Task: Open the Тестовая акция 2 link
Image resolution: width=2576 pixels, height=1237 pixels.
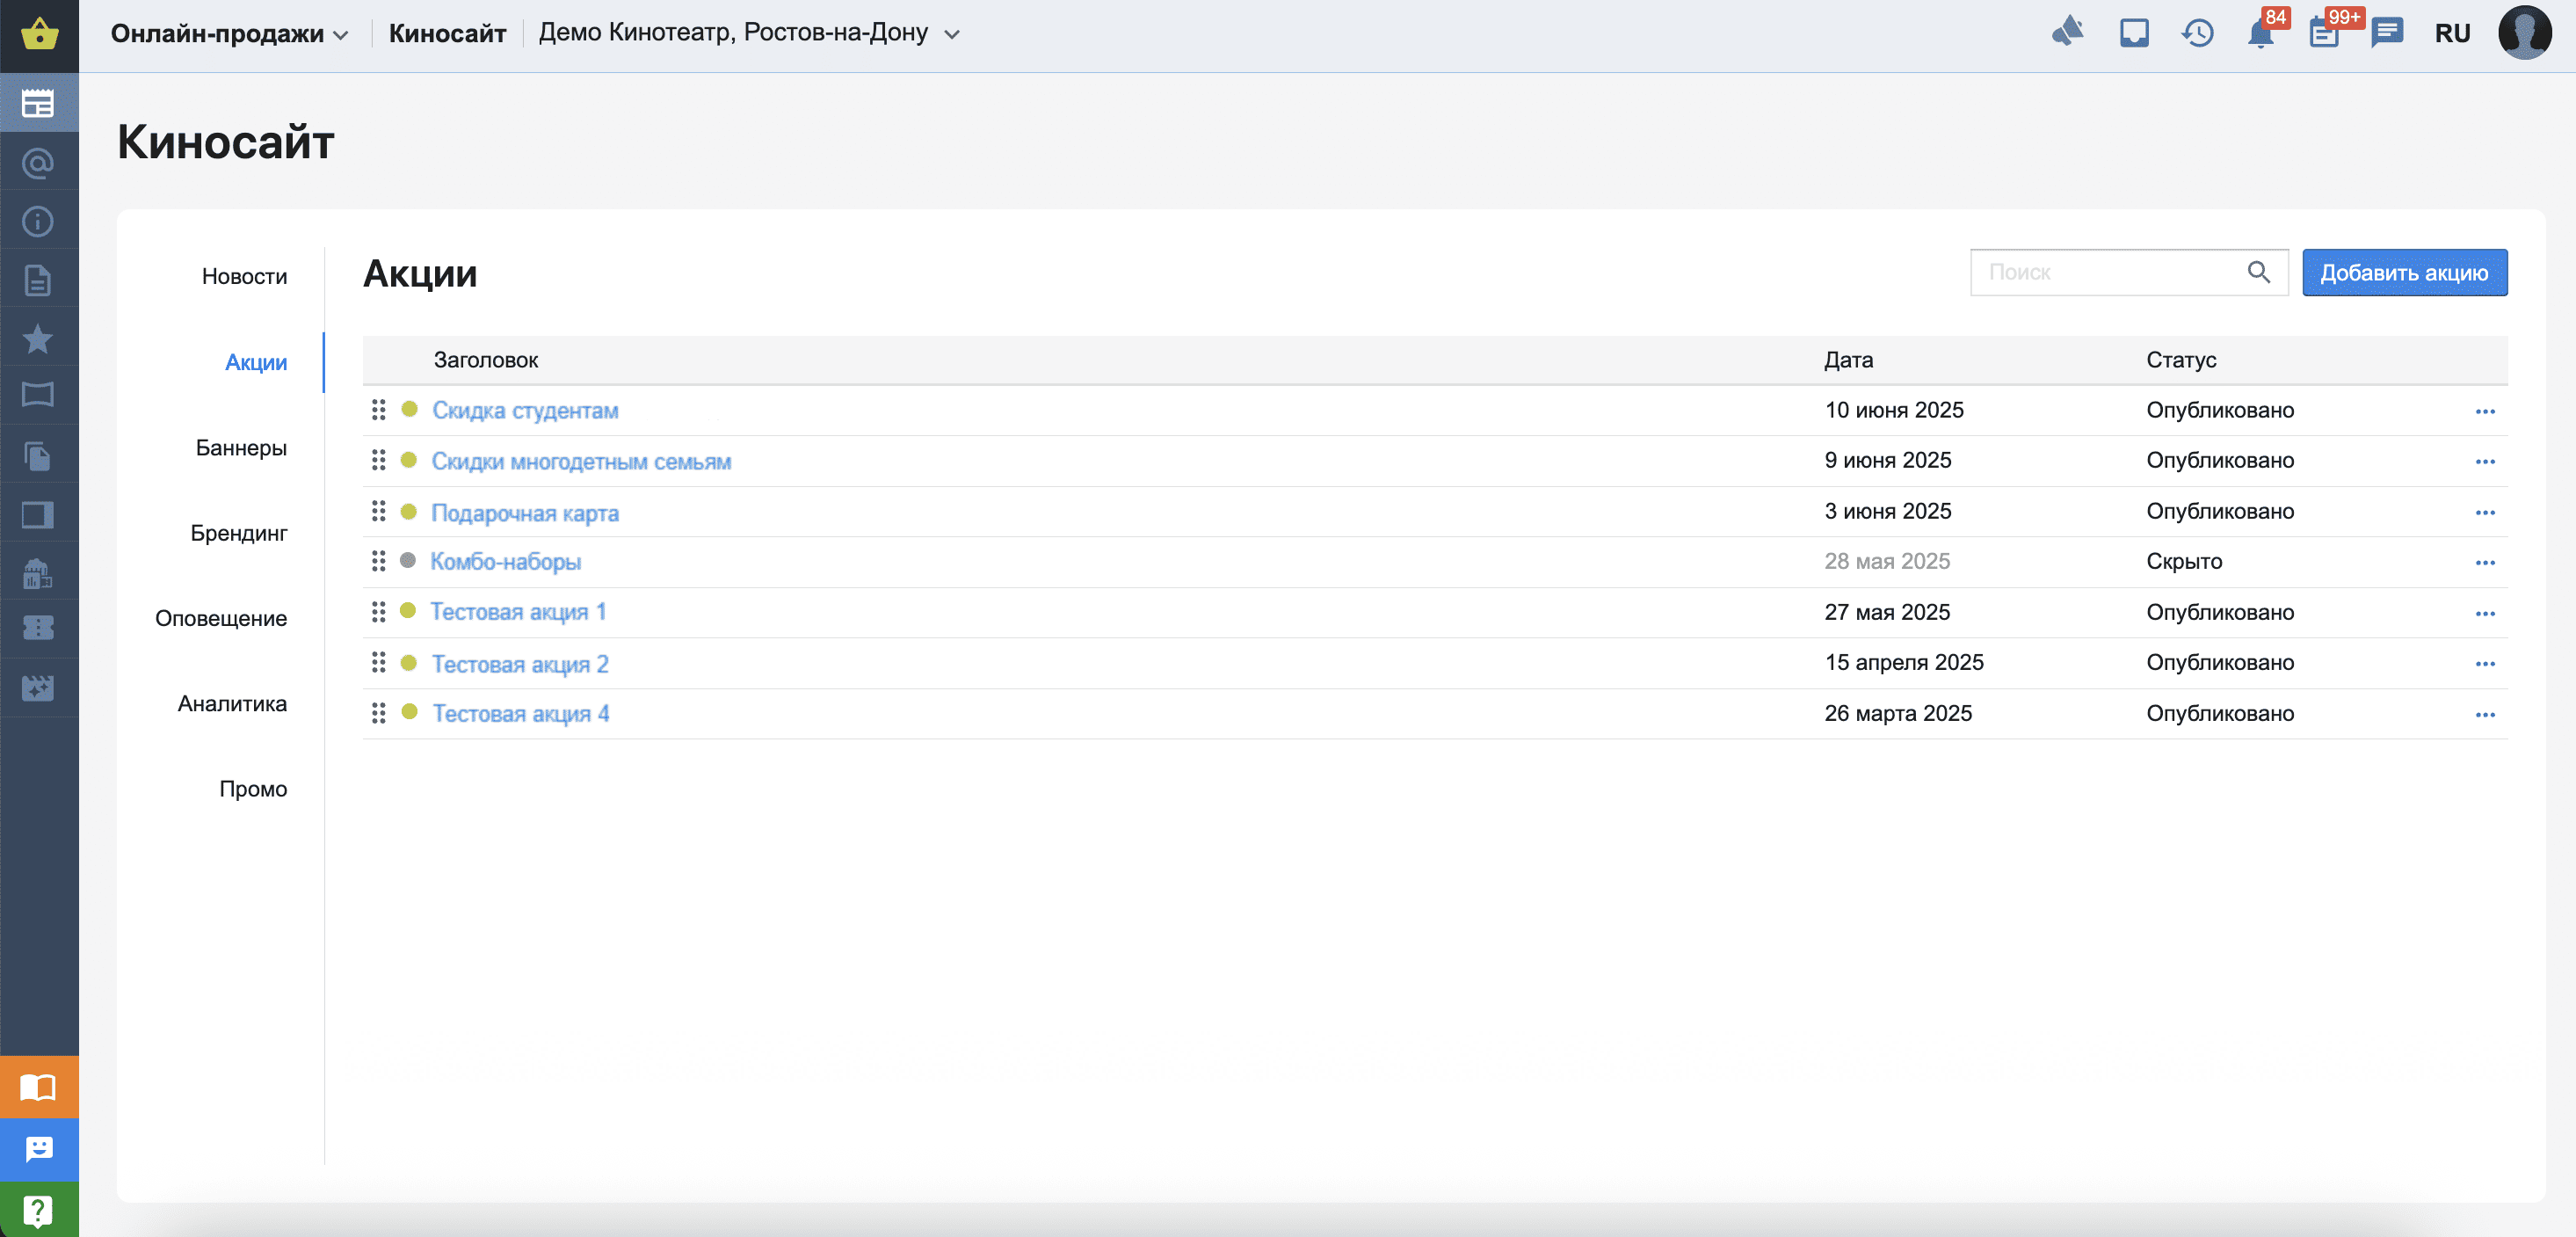Action: (x=520, y=664)
